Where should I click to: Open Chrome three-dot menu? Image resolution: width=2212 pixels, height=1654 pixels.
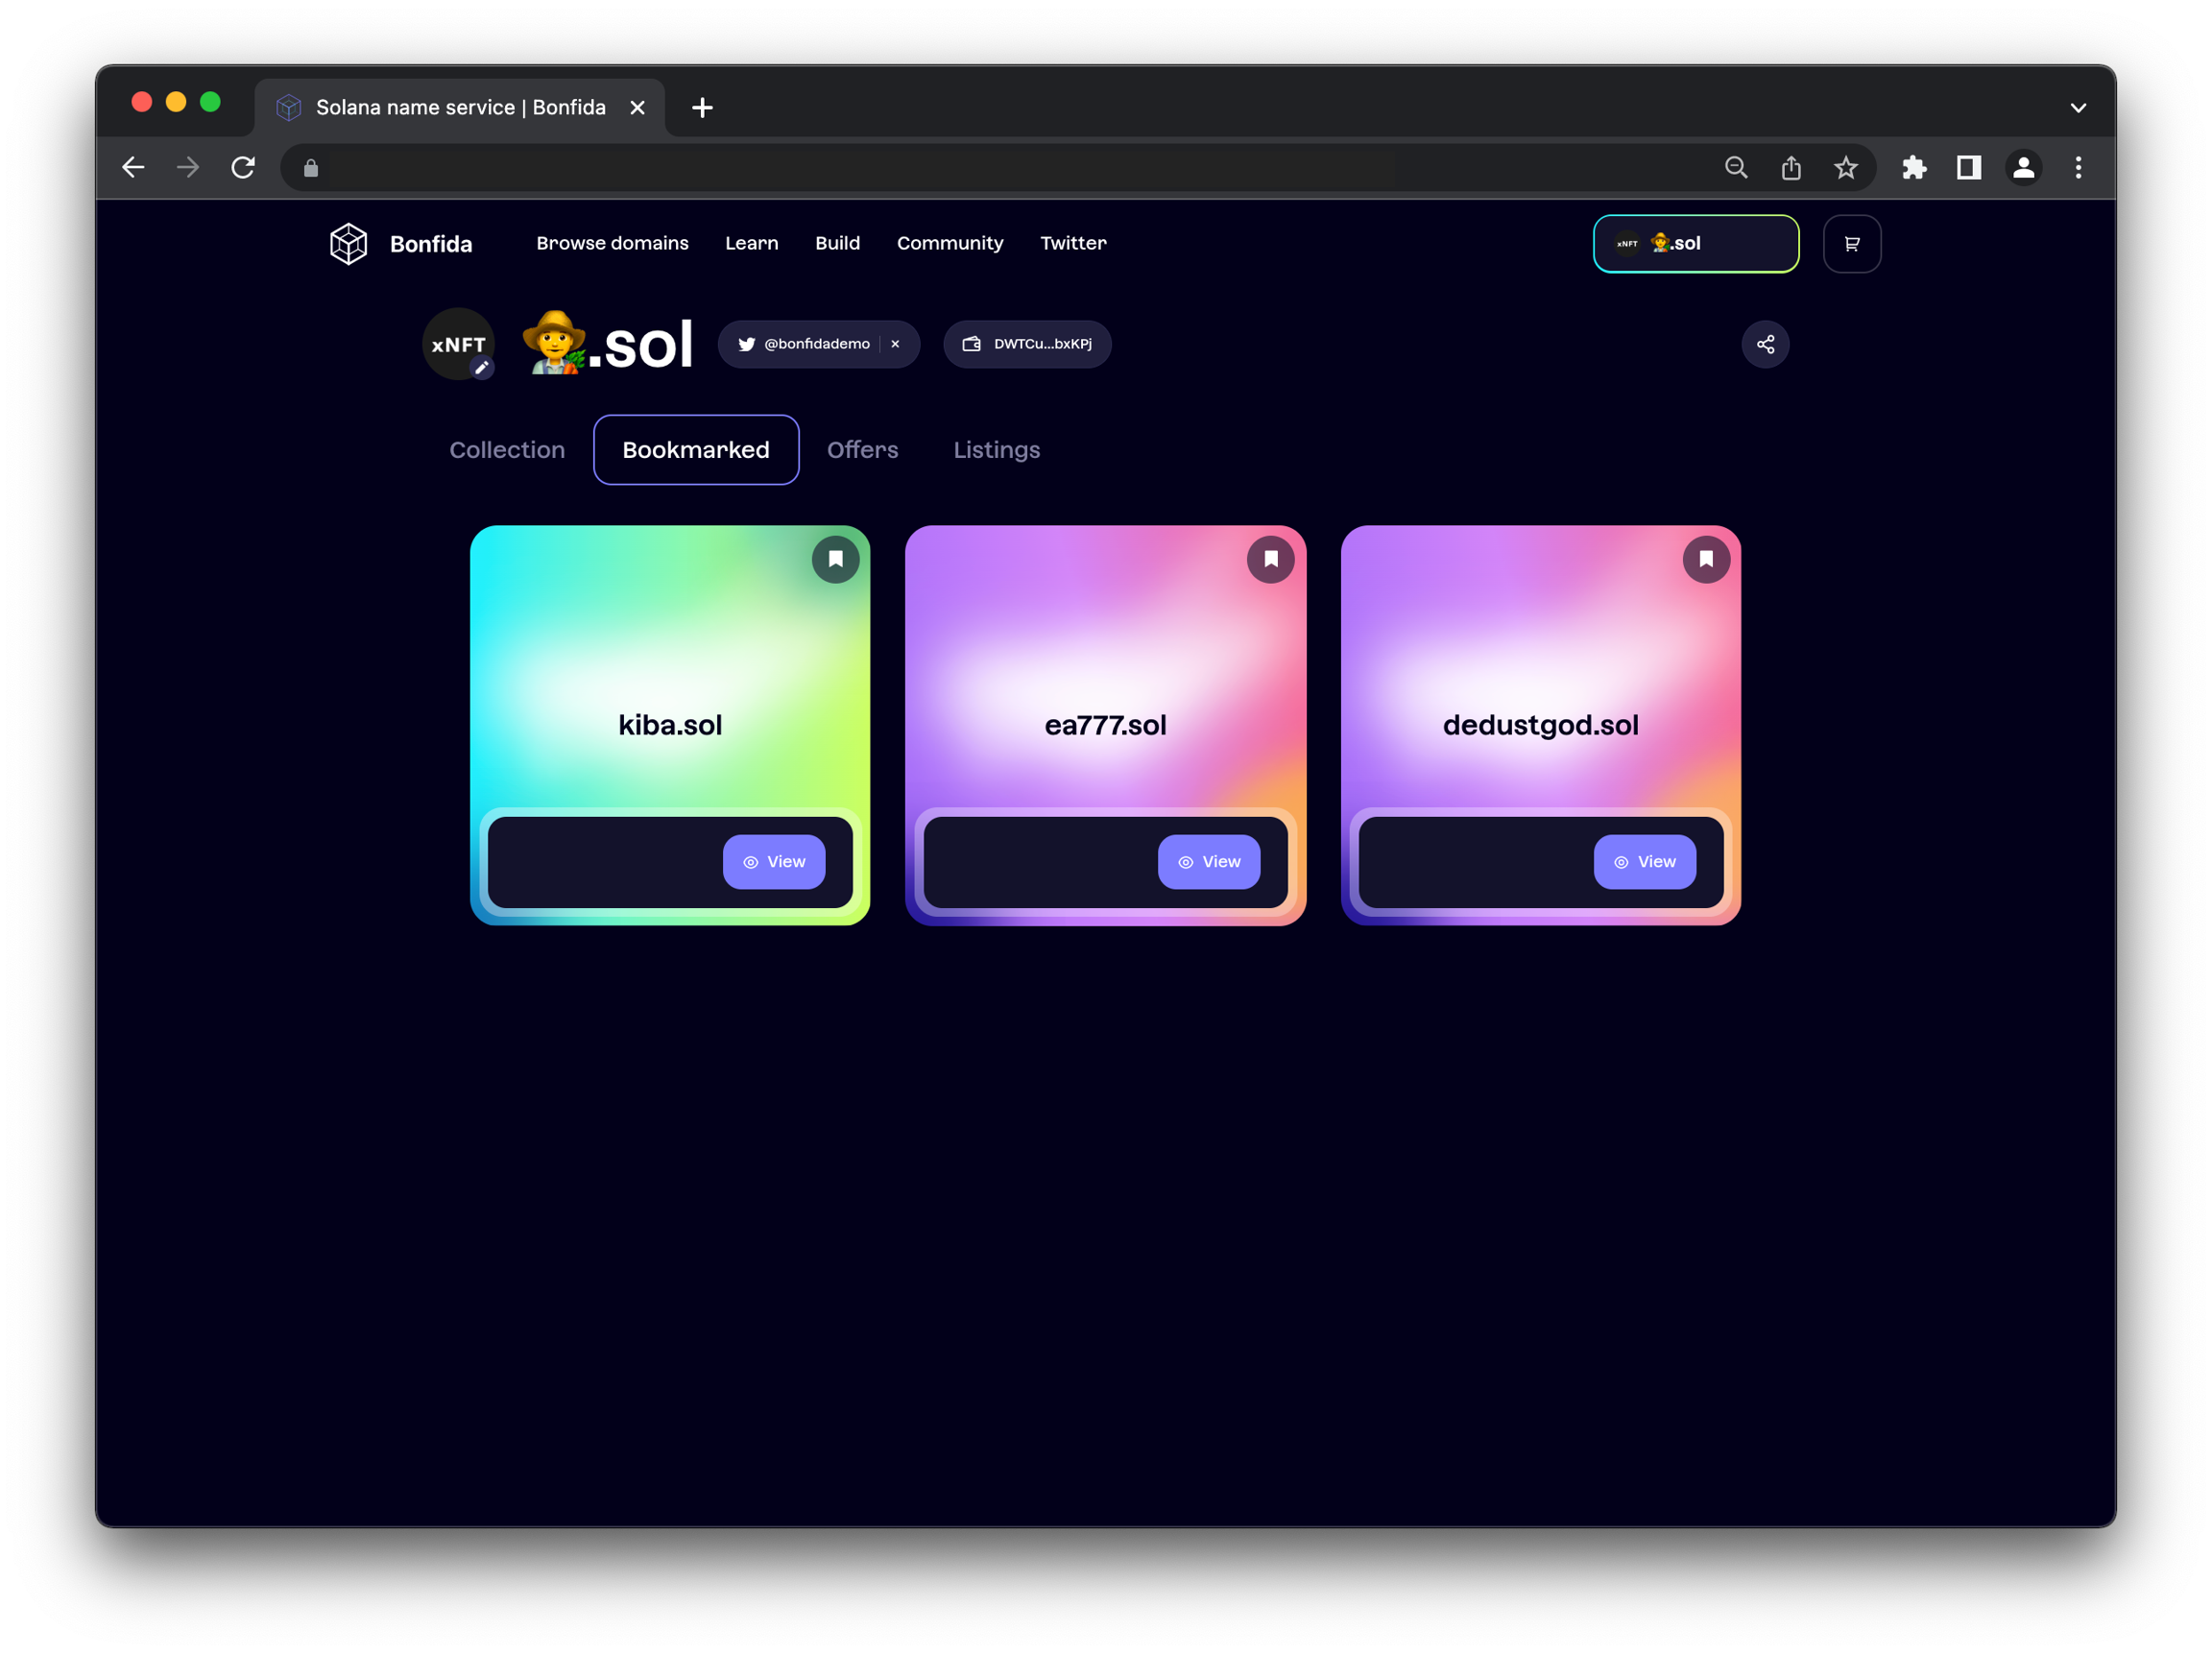2078,168
